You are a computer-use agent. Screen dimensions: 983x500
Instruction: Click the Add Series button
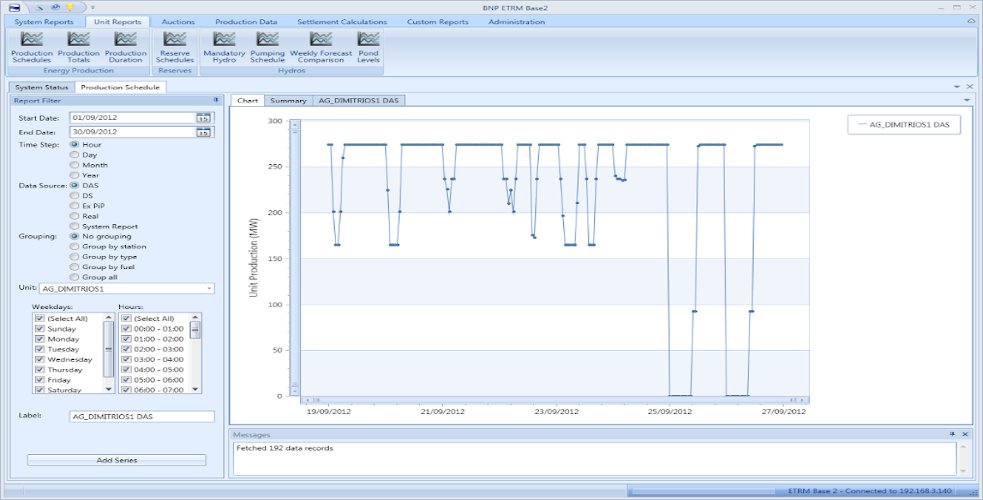point(117,460)
